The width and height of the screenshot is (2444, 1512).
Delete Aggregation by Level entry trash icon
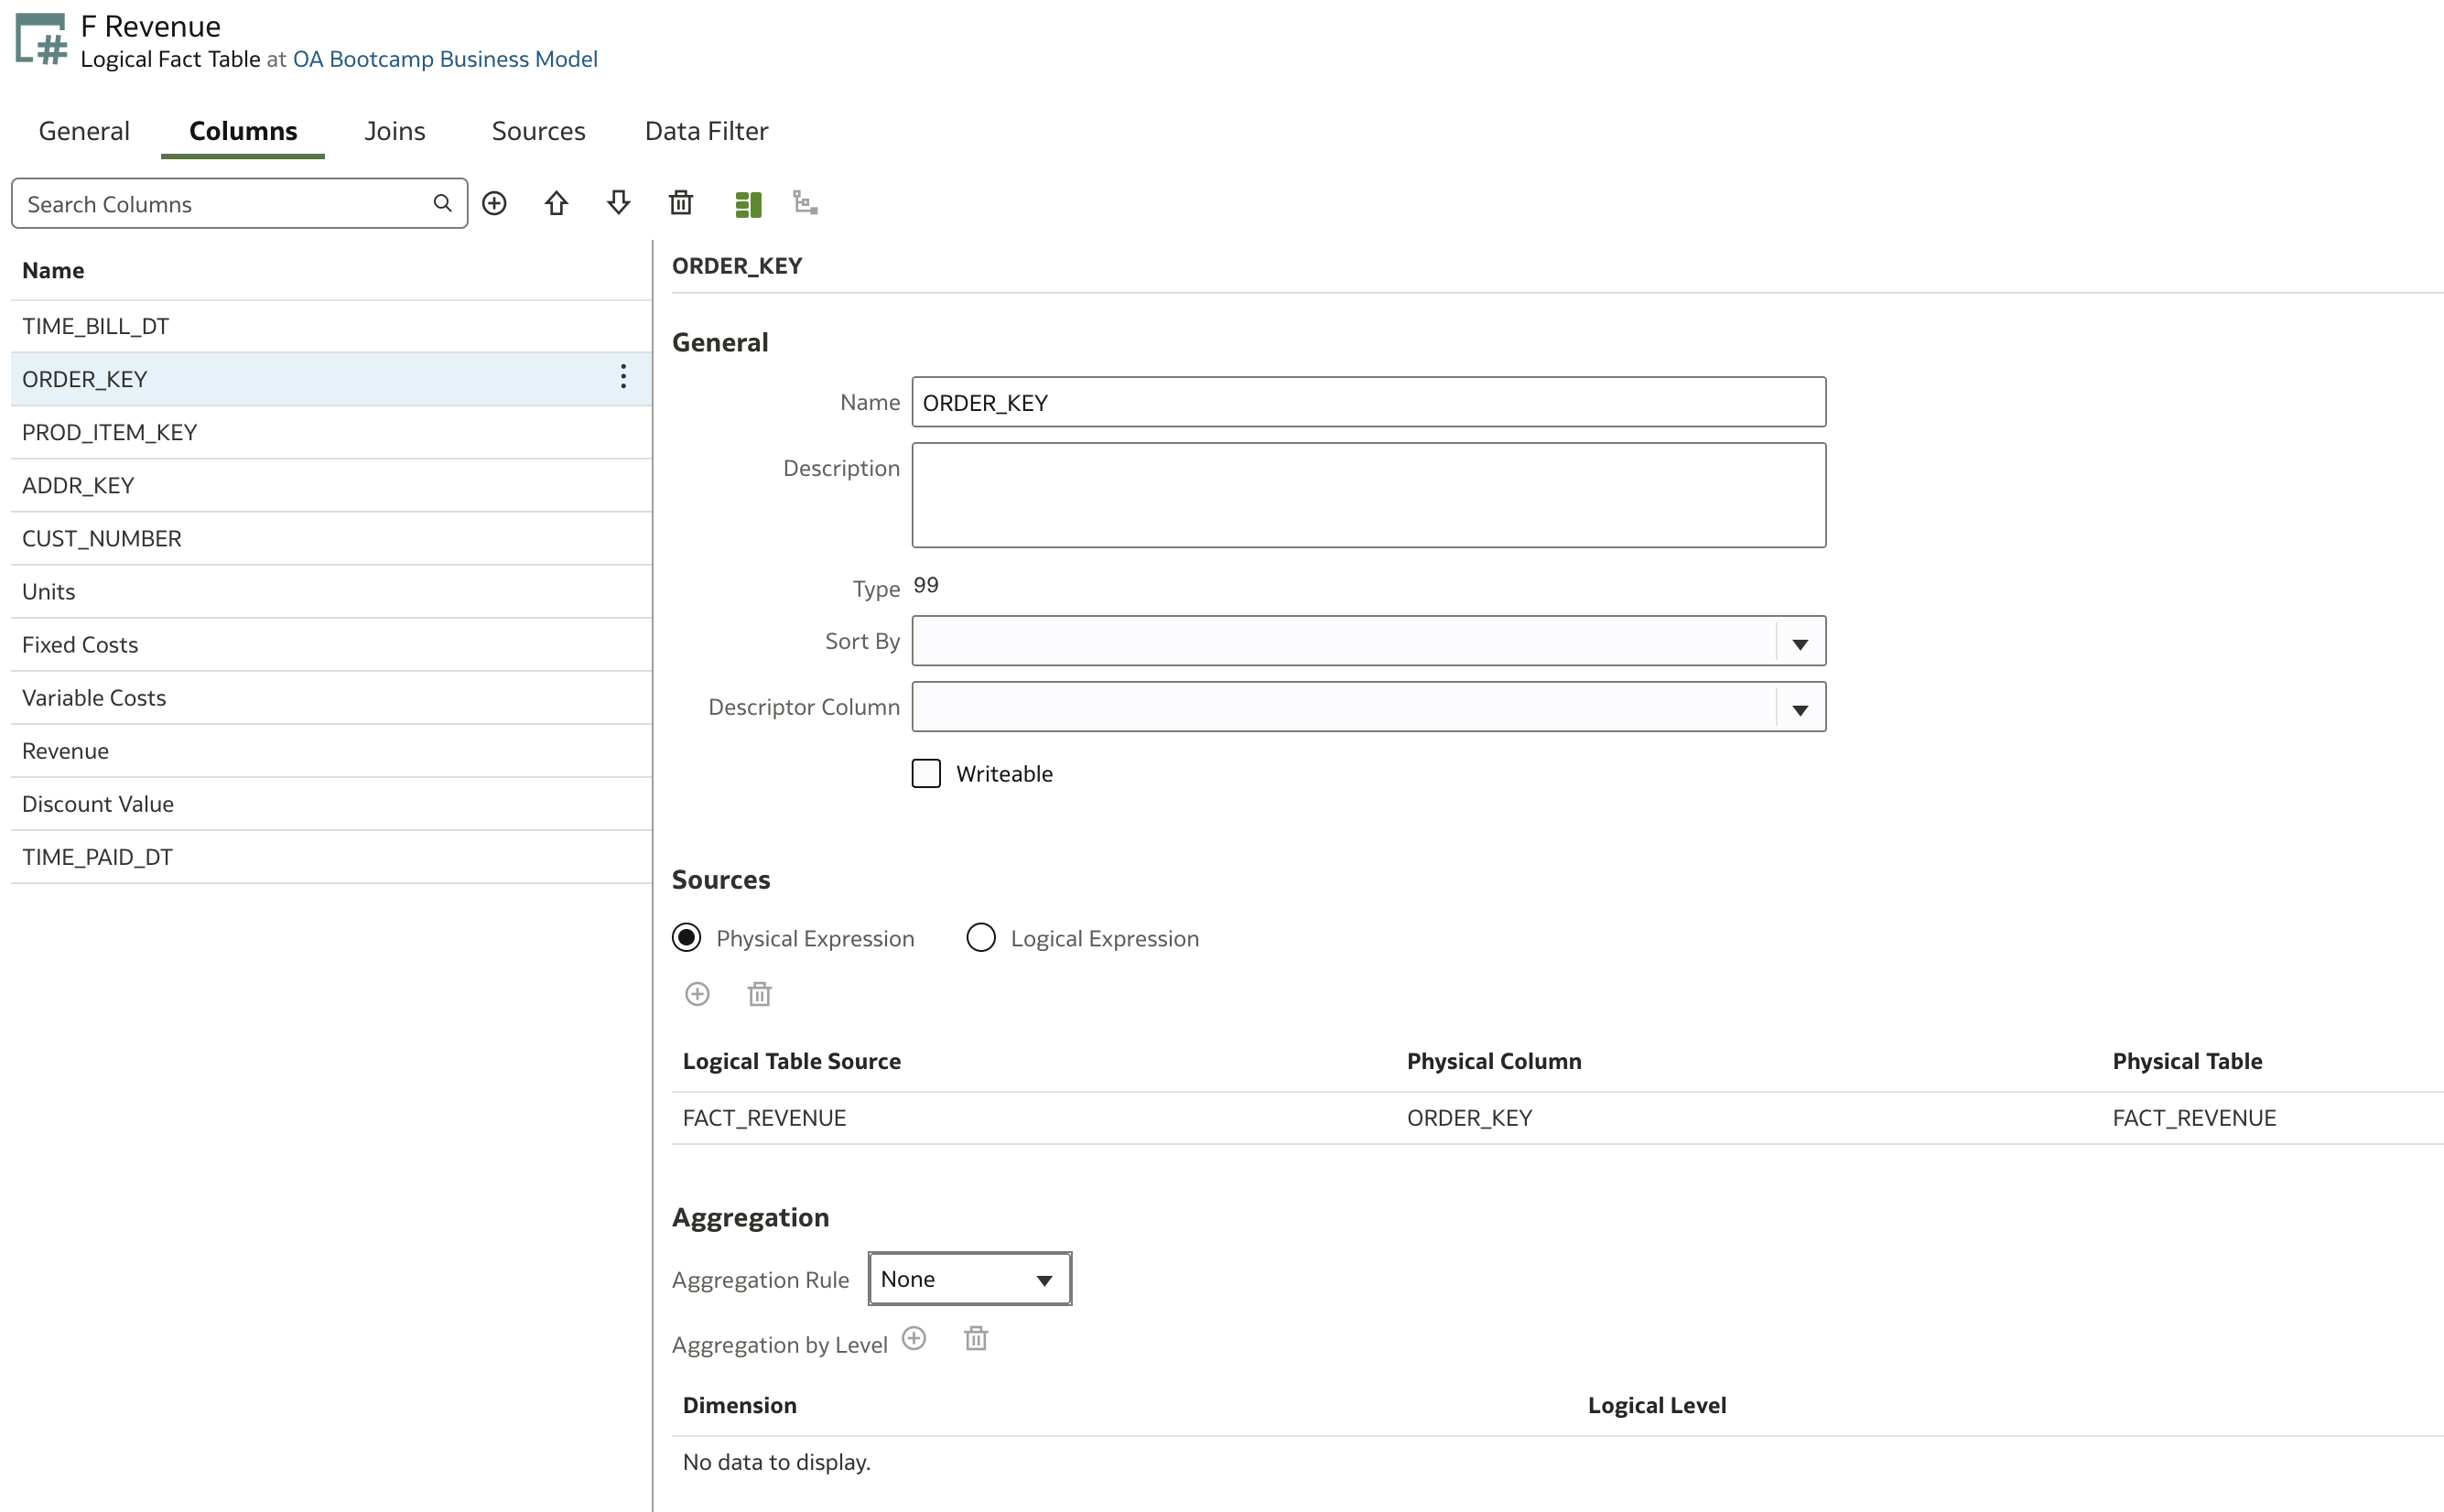click(x=976, y=1338)
